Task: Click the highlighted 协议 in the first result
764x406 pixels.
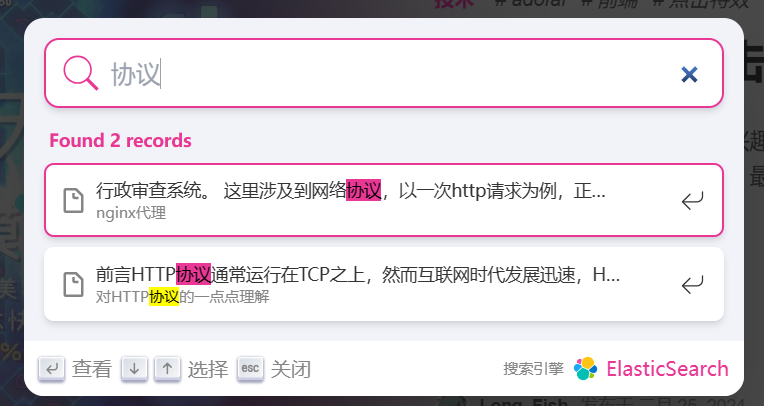Action: pos(363,191)
